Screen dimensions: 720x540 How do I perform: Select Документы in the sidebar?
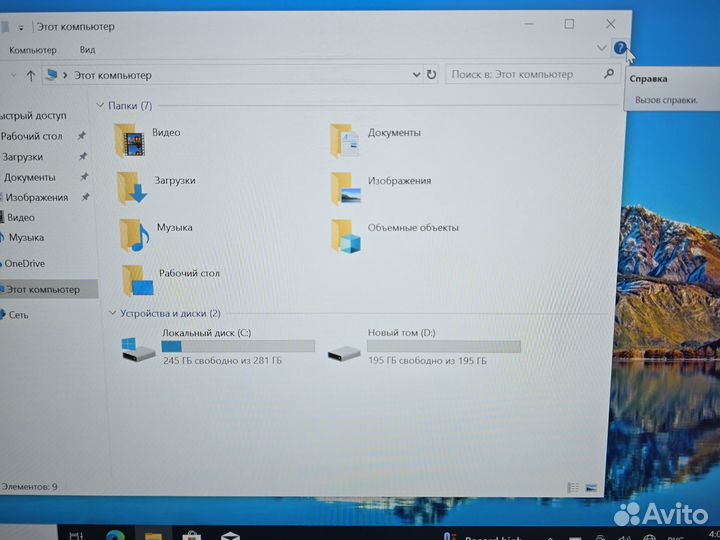click(x=29, y=177)
